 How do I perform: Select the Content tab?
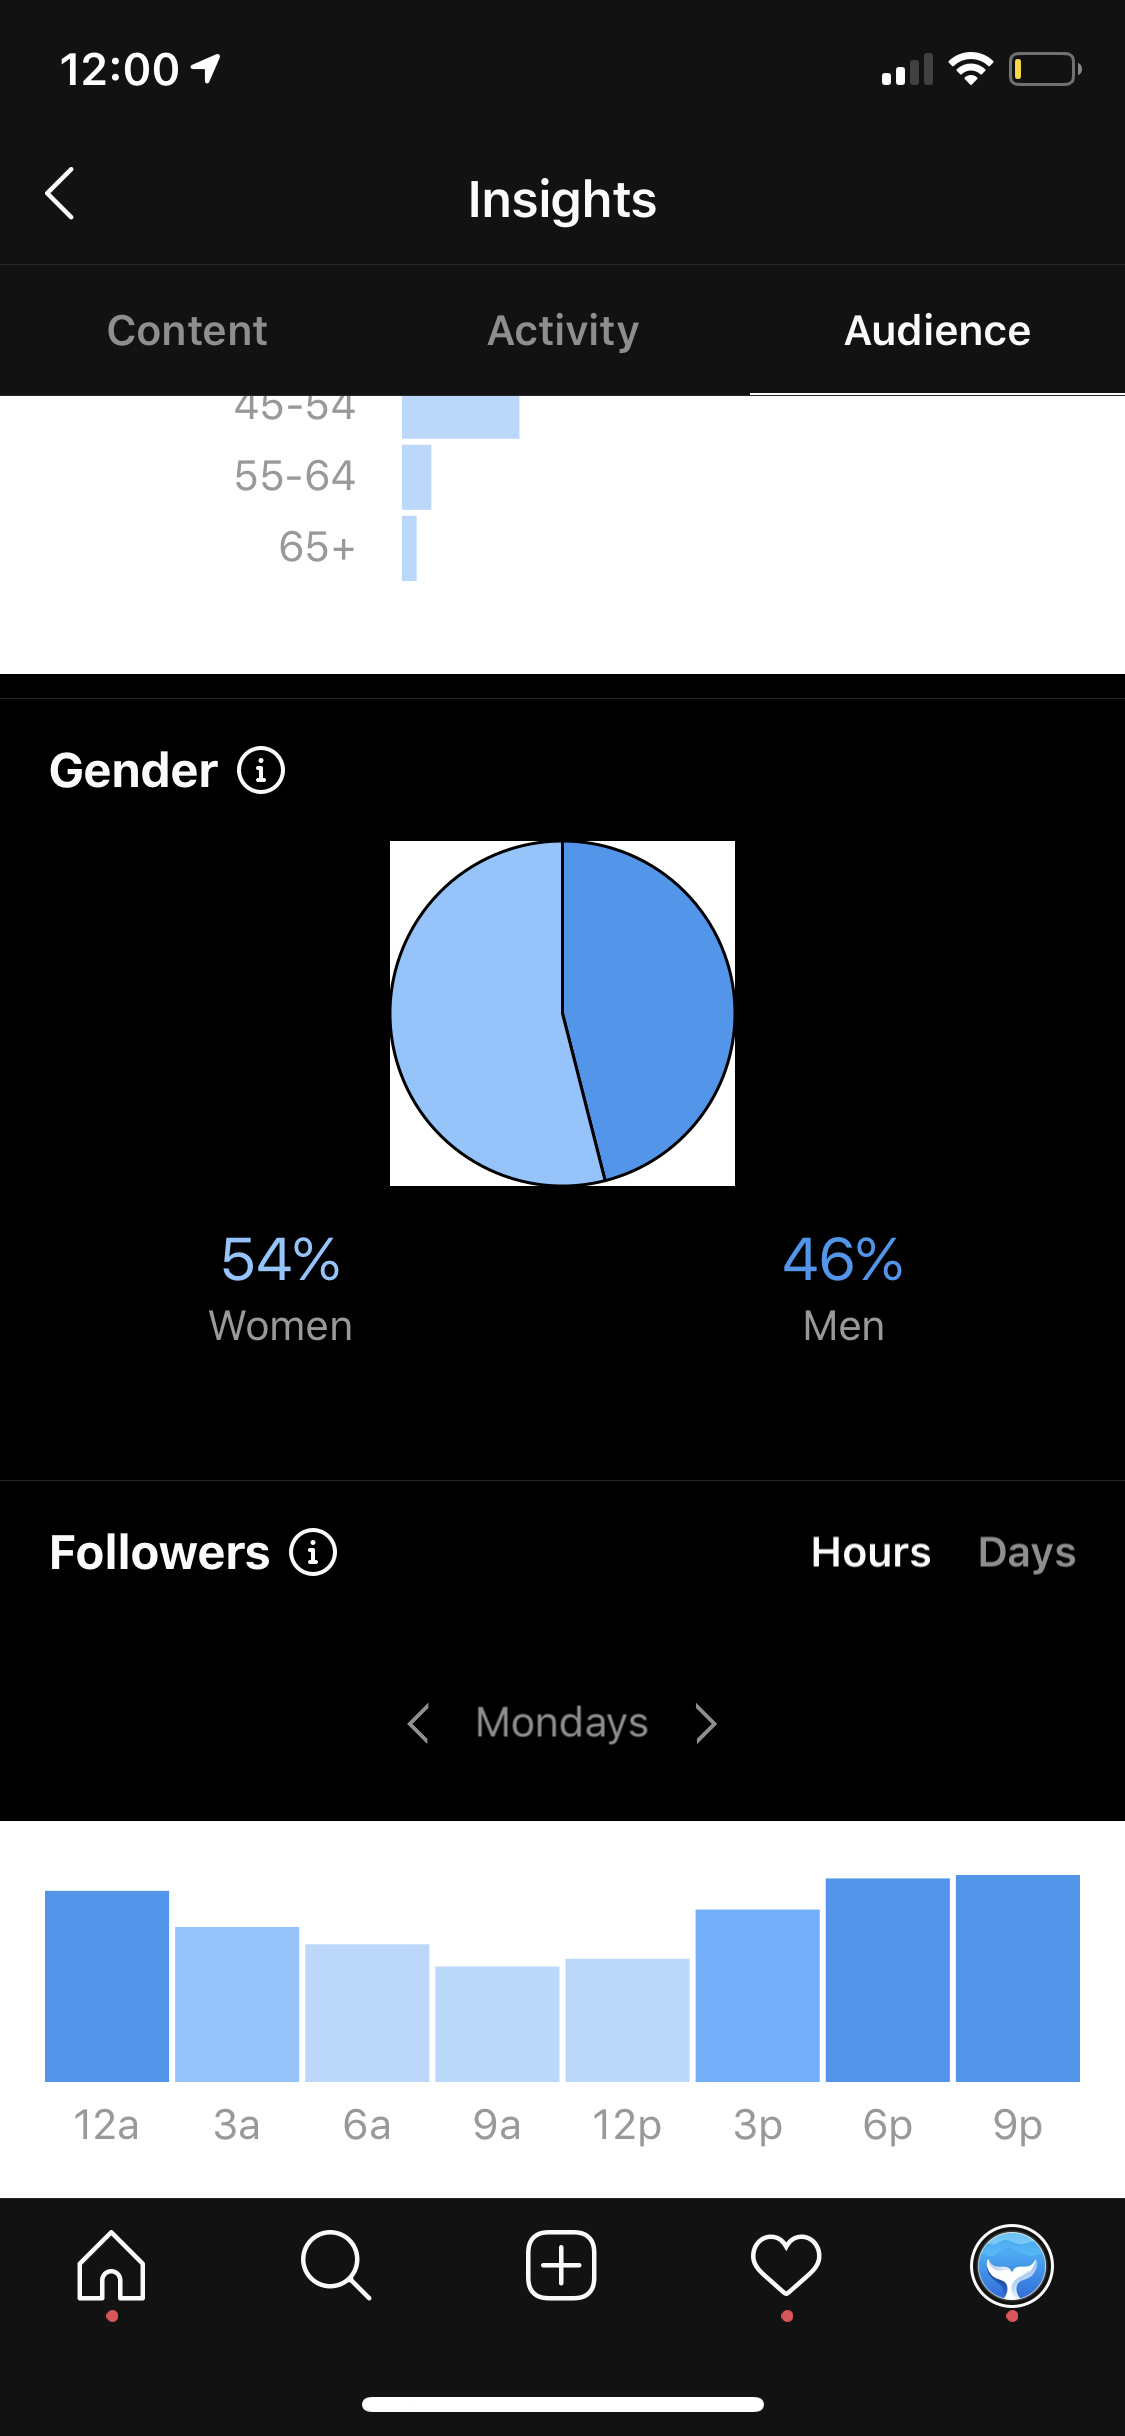click(x=187, y=330)
